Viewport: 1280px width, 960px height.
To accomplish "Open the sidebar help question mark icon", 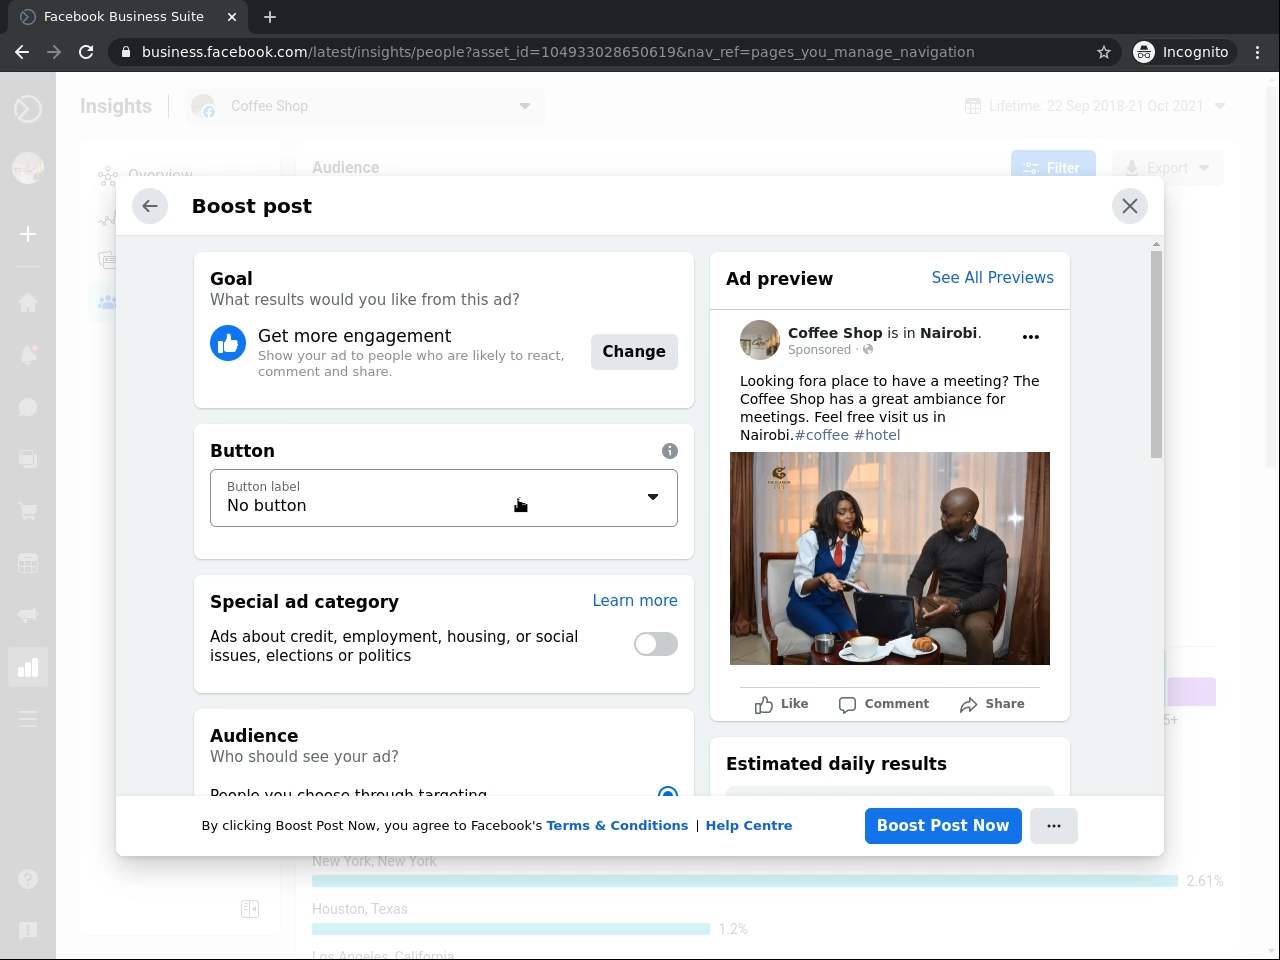I will (28, 879).
